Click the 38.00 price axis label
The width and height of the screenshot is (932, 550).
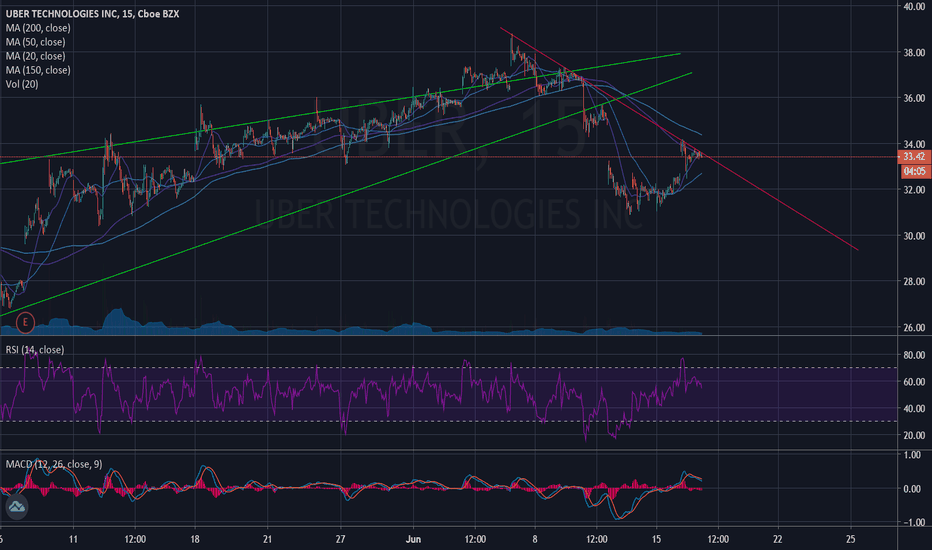point(914,52)
